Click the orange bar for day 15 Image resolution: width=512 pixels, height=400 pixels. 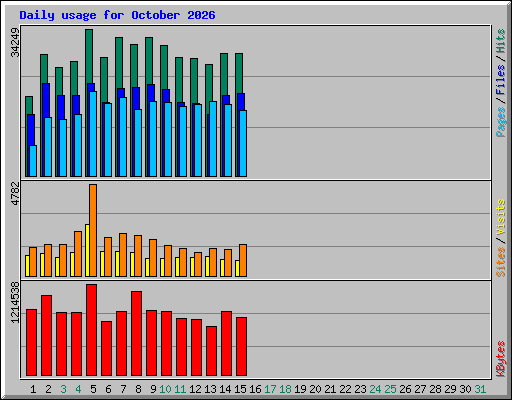(x=243, y=260)
